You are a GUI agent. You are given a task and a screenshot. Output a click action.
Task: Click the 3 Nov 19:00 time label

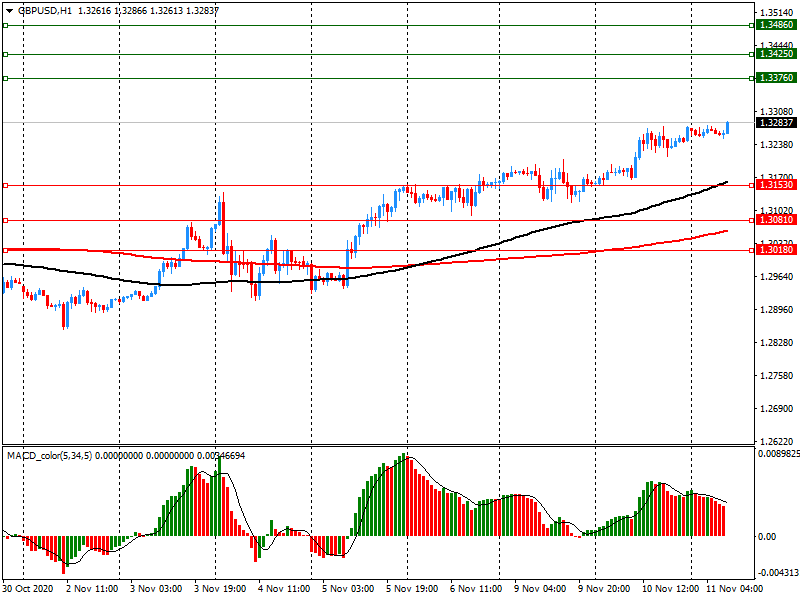[220, 589]
